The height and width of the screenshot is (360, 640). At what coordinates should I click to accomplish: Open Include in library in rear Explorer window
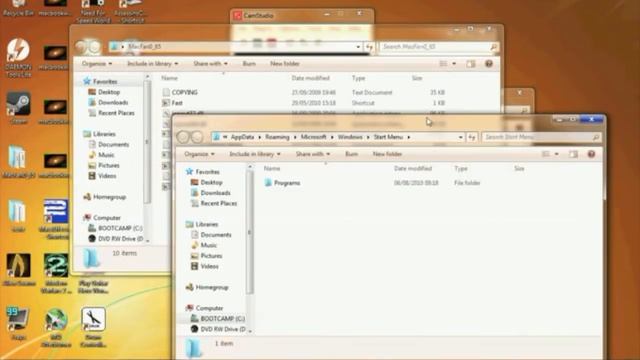click(x=153, y=64)
